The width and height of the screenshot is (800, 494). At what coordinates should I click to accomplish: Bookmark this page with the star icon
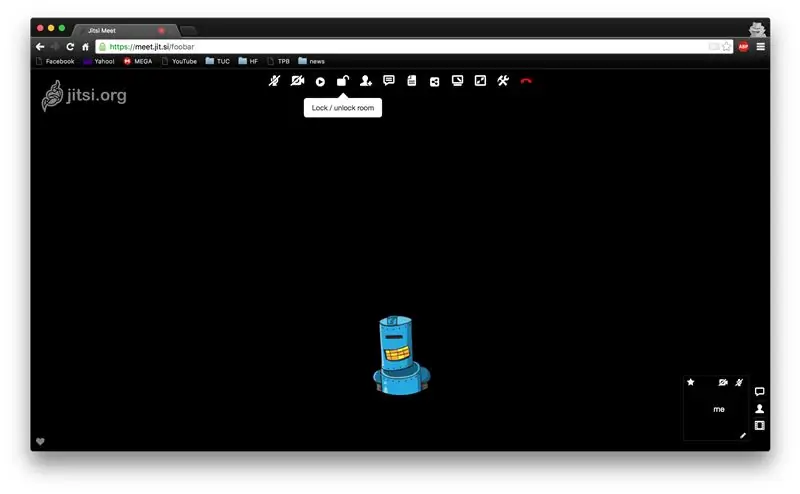click(x=727, y=47)
